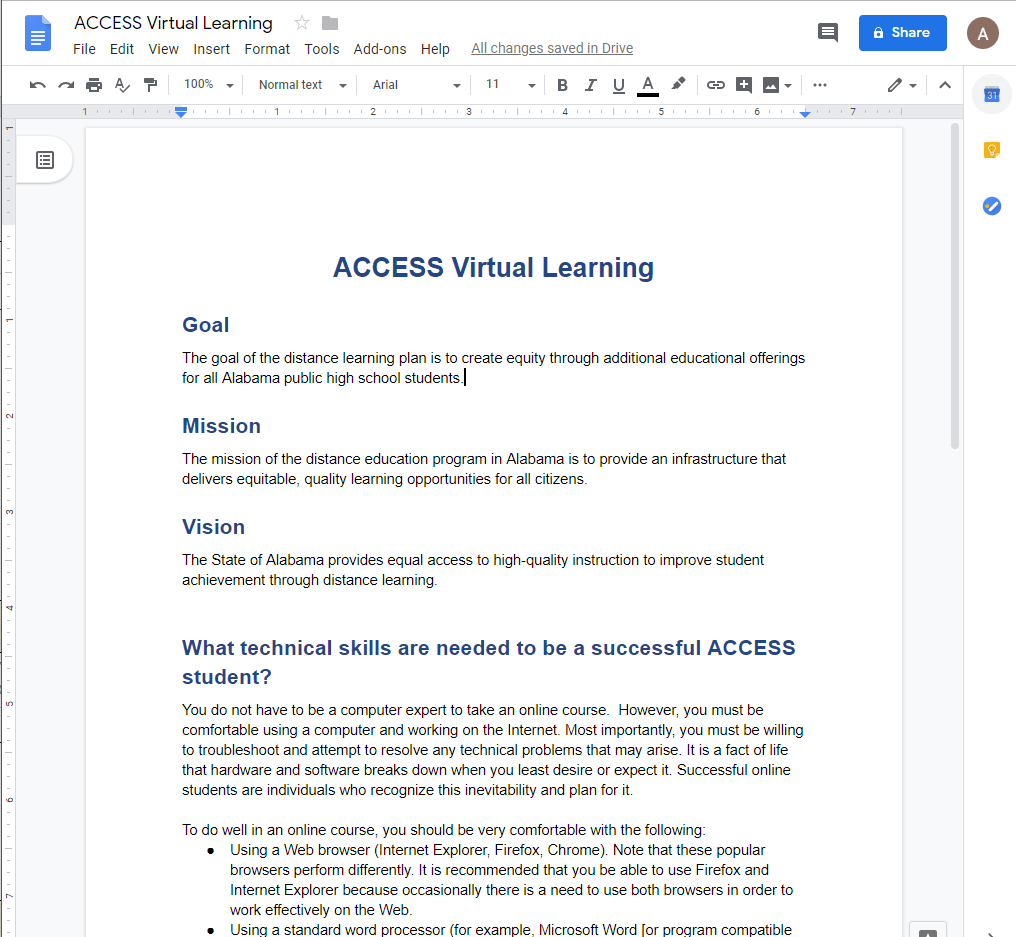Show document outline icon
This screenshot has width=1016, height=937.
[45, 160]
